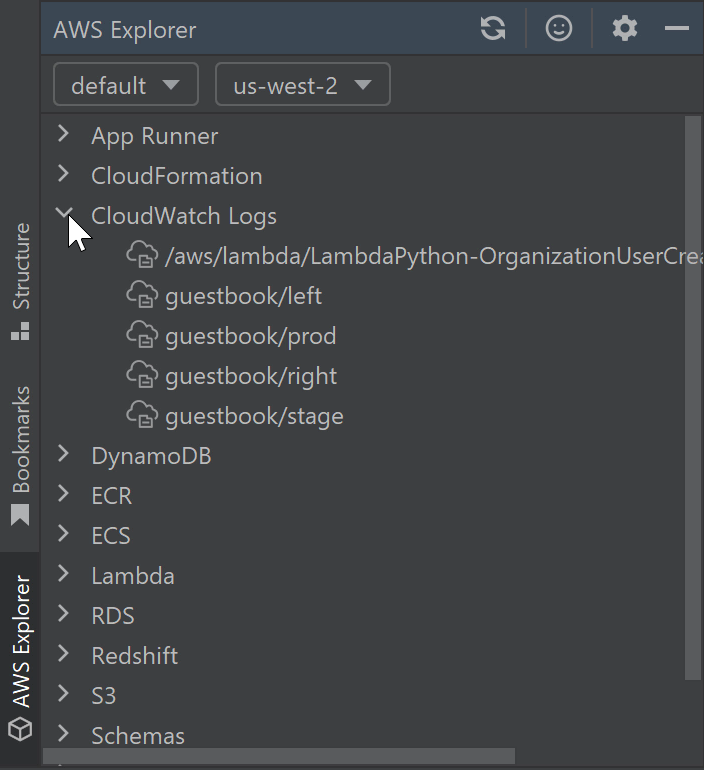Click the smiley feedback icon
704x770 pixels.
[x=558, y=29]
